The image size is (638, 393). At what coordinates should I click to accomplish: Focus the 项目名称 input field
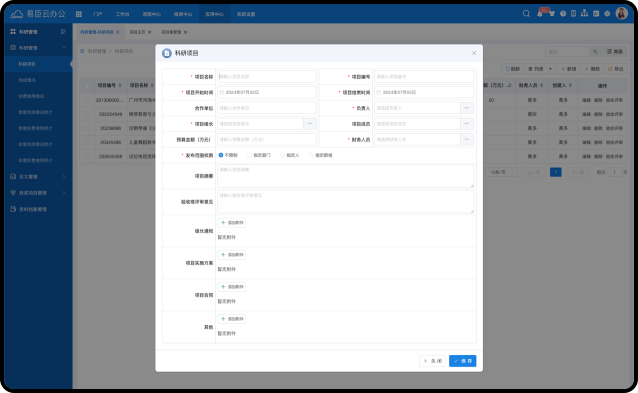pyautogui.click(x=267, y=76)
